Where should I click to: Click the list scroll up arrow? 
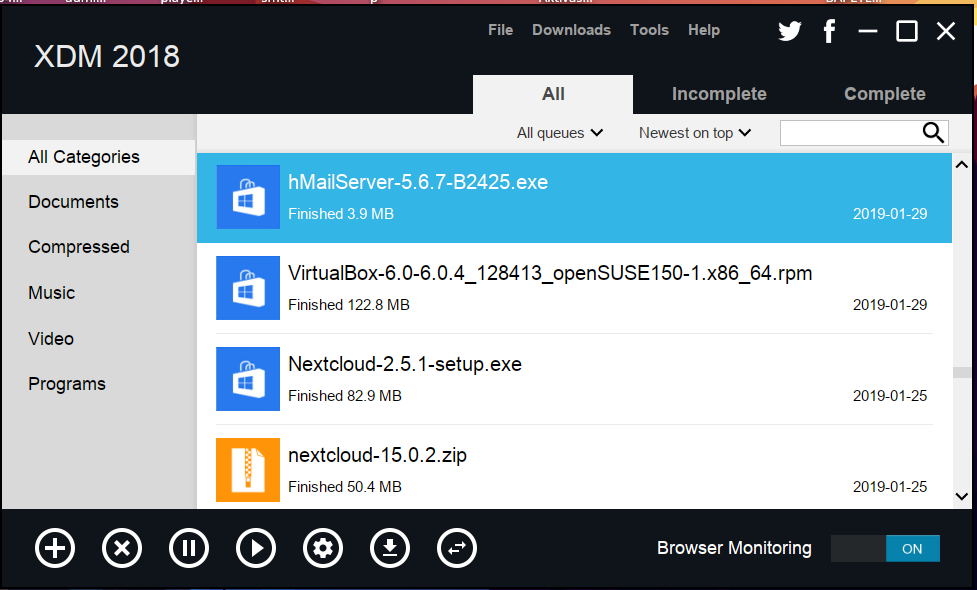[x=961, y=165]
